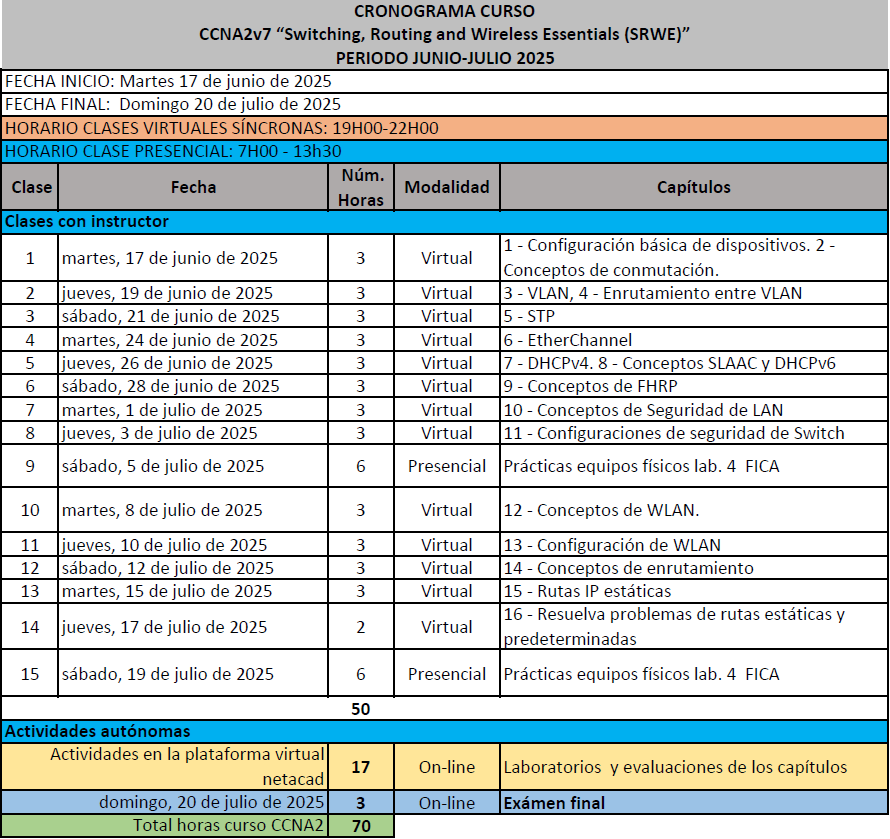Select '14 - Conceptos de enrutamiento' cell
Screen dimensions: 890x839
tap(694, 568)
